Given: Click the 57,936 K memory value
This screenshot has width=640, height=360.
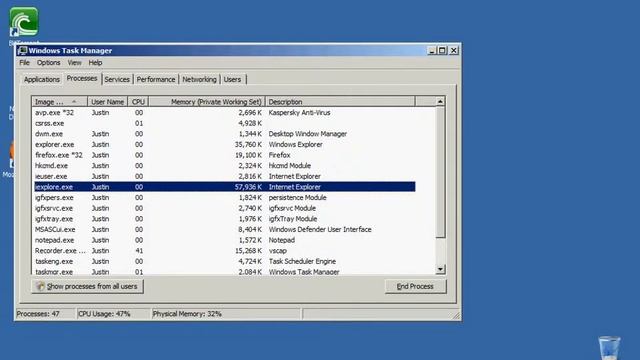Looking at the screenshot, I should tap(248, 187).
